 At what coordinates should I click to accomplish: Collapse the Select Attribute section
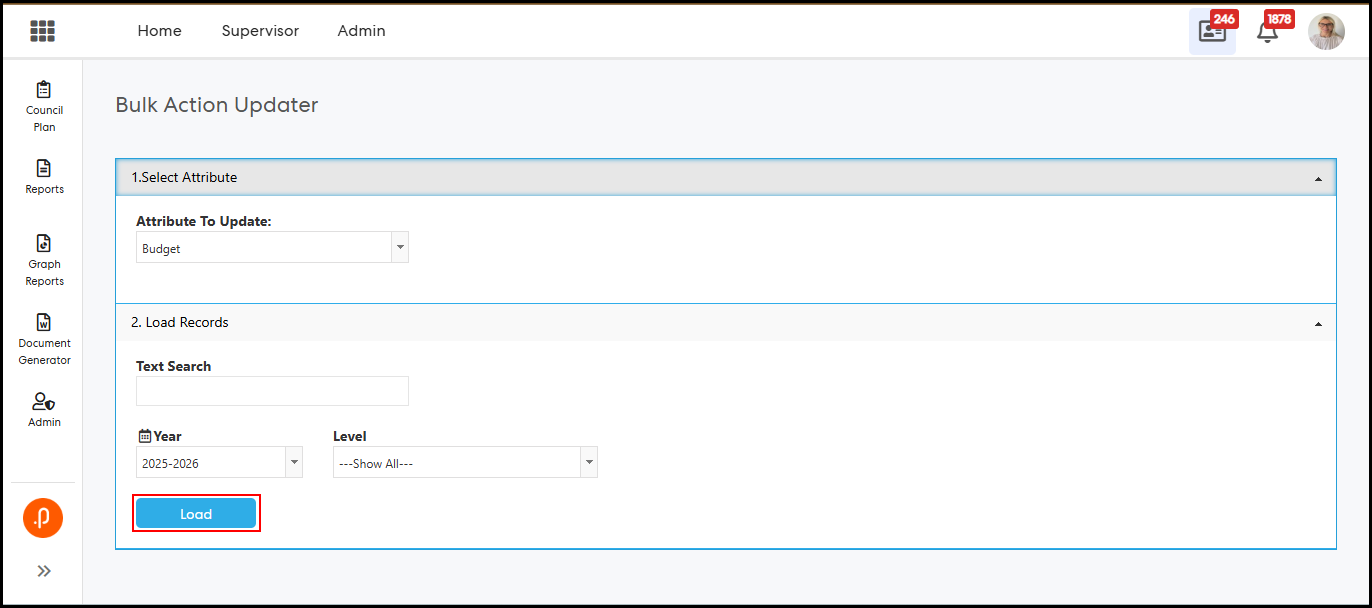[1318, 178]
